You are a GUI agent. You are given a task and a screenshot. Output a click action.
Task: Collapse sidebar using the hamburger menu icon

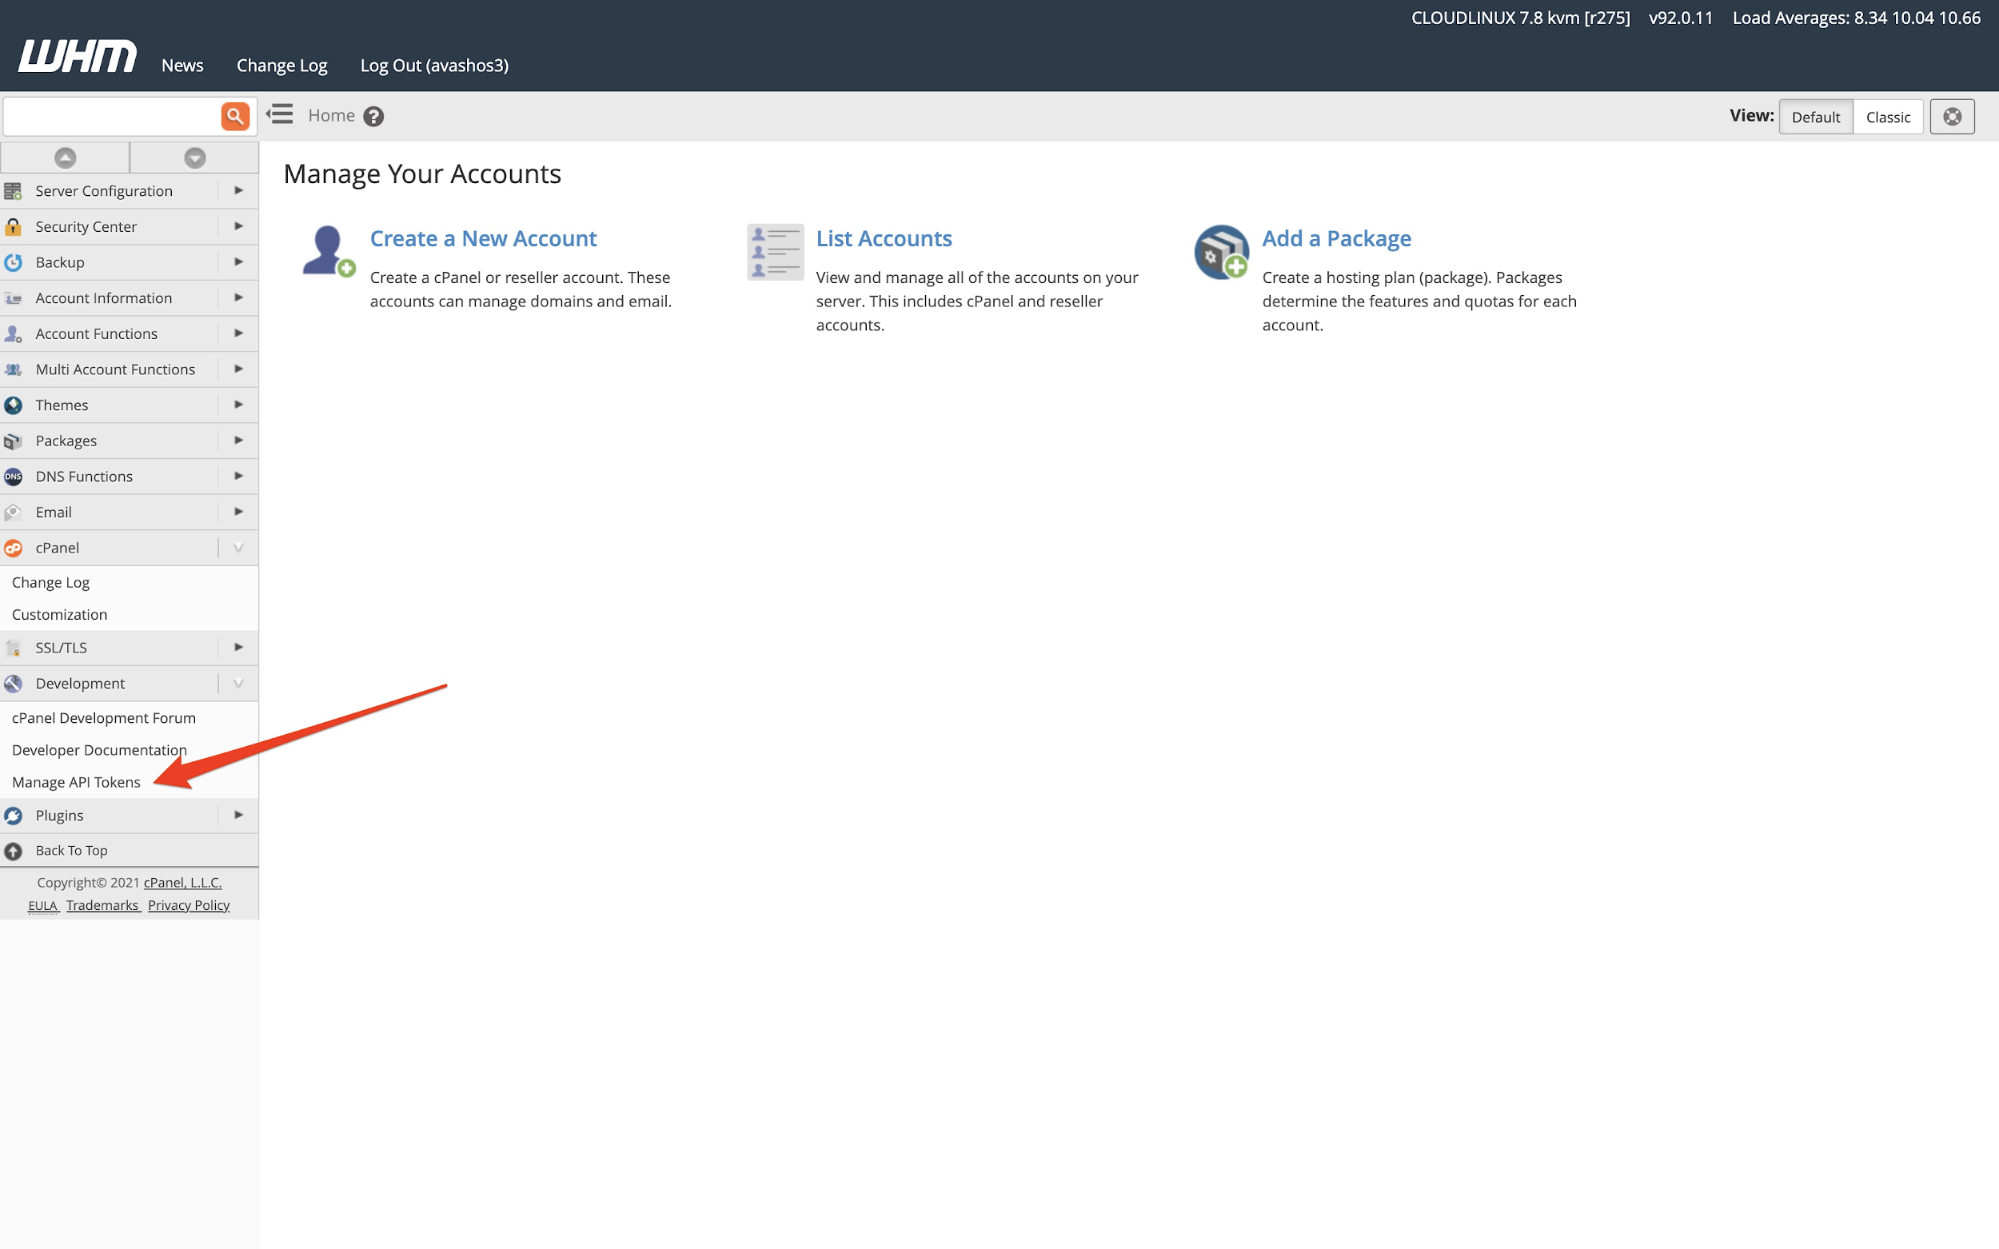click(x=280, y=114)
